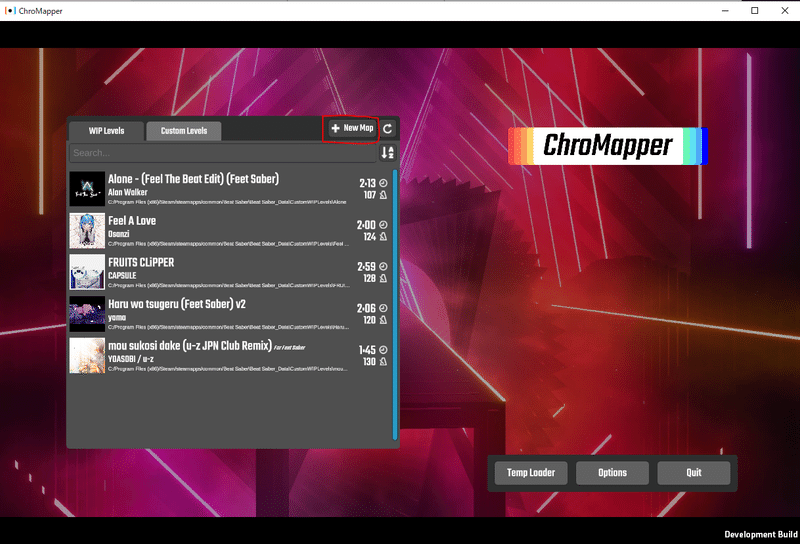Select the Feel A Love song
This screenshot has width=800, height=544.
click(x=230, y=231)
